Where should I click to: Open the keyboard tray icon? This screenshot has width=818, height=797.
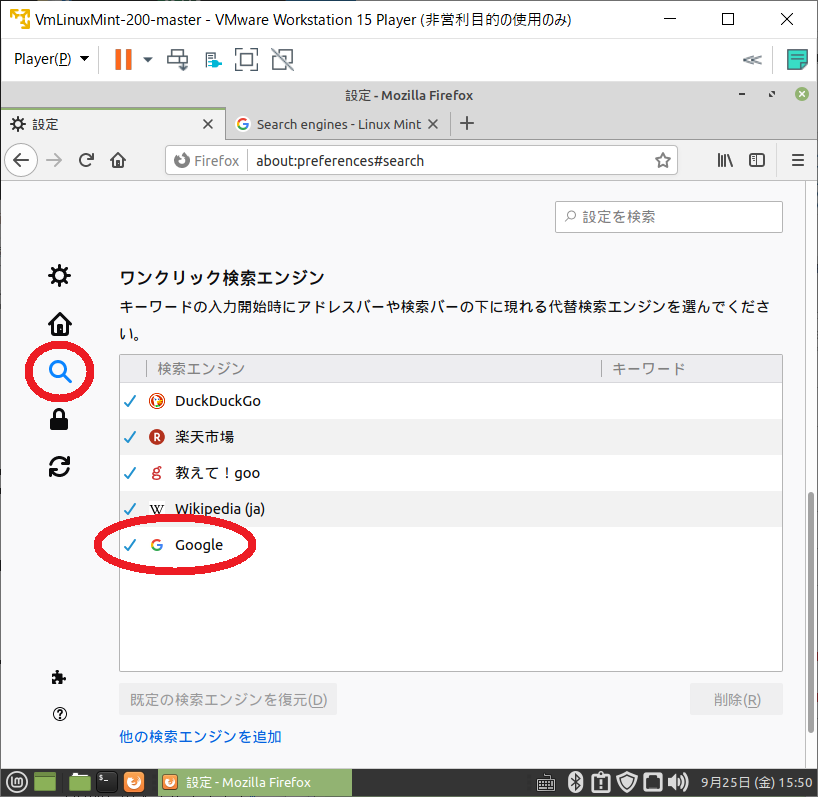click(x=546, y=783)
